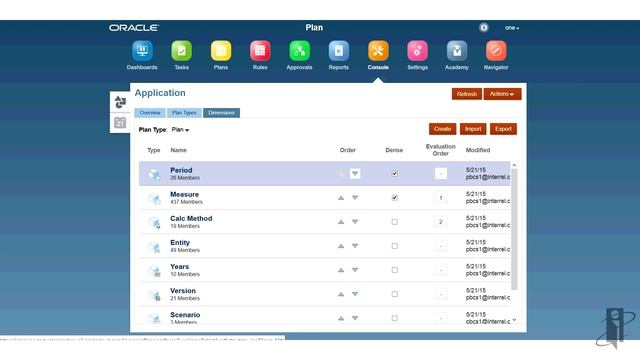Click the Entity dimension type icon

point(154,247)
